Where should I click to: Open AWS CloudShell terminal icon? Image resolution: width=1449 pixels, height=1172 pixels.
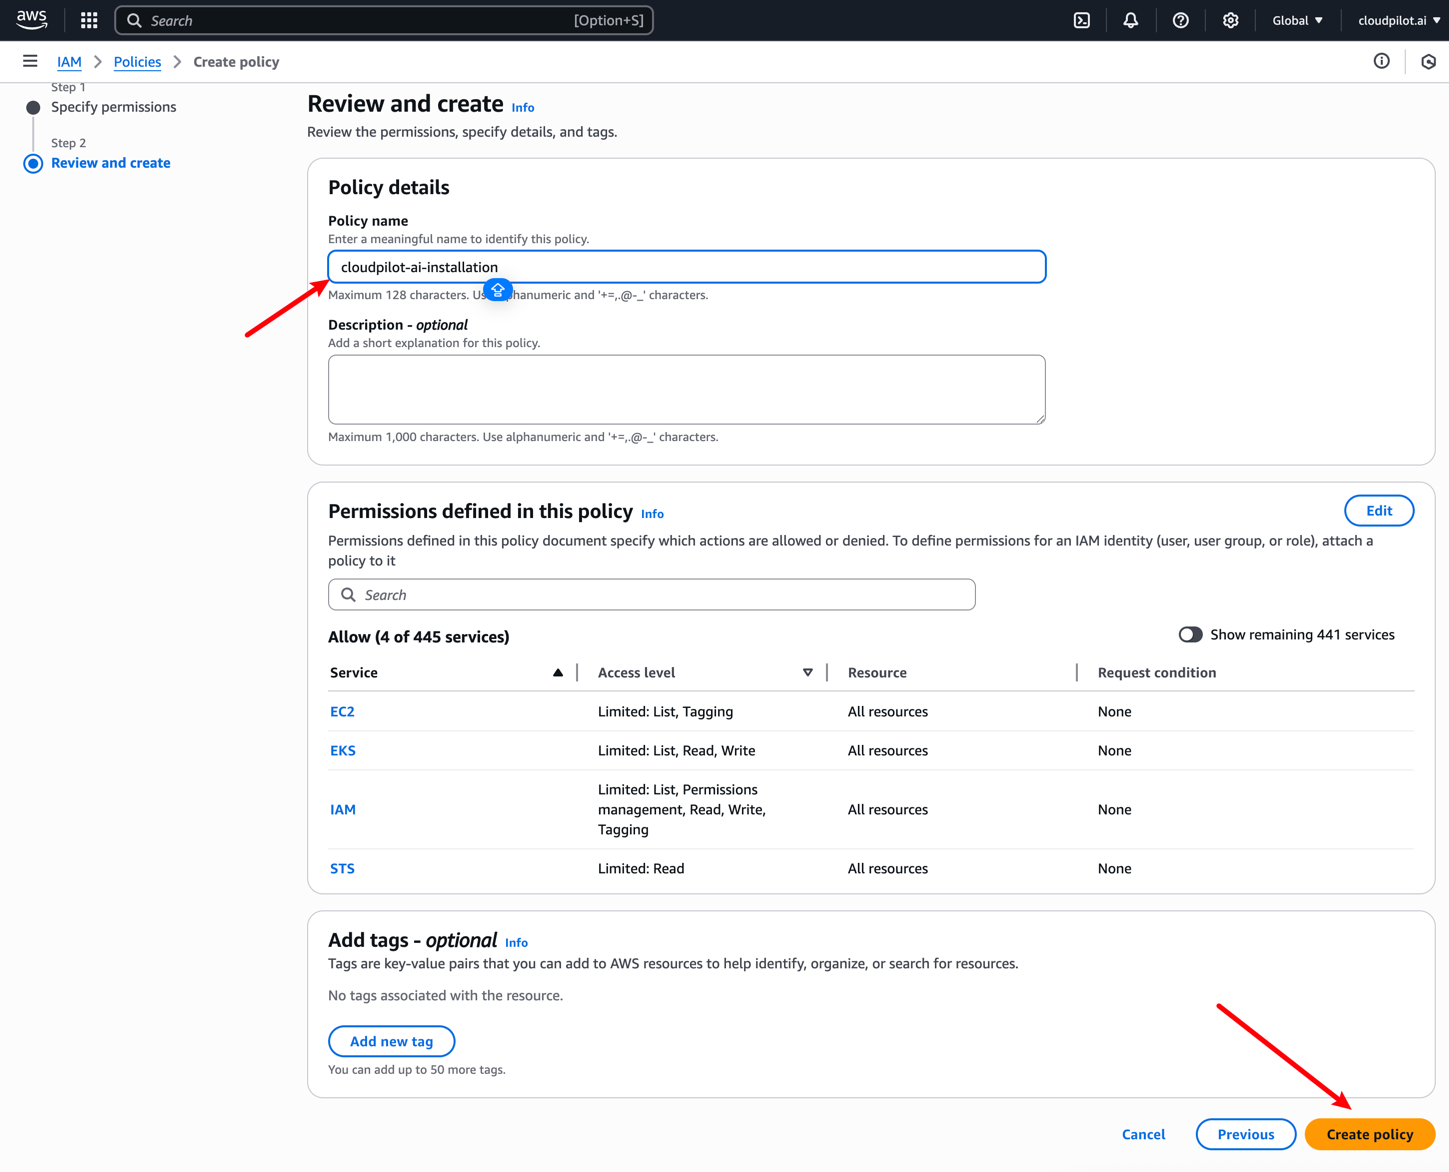tap(1081, 20)
